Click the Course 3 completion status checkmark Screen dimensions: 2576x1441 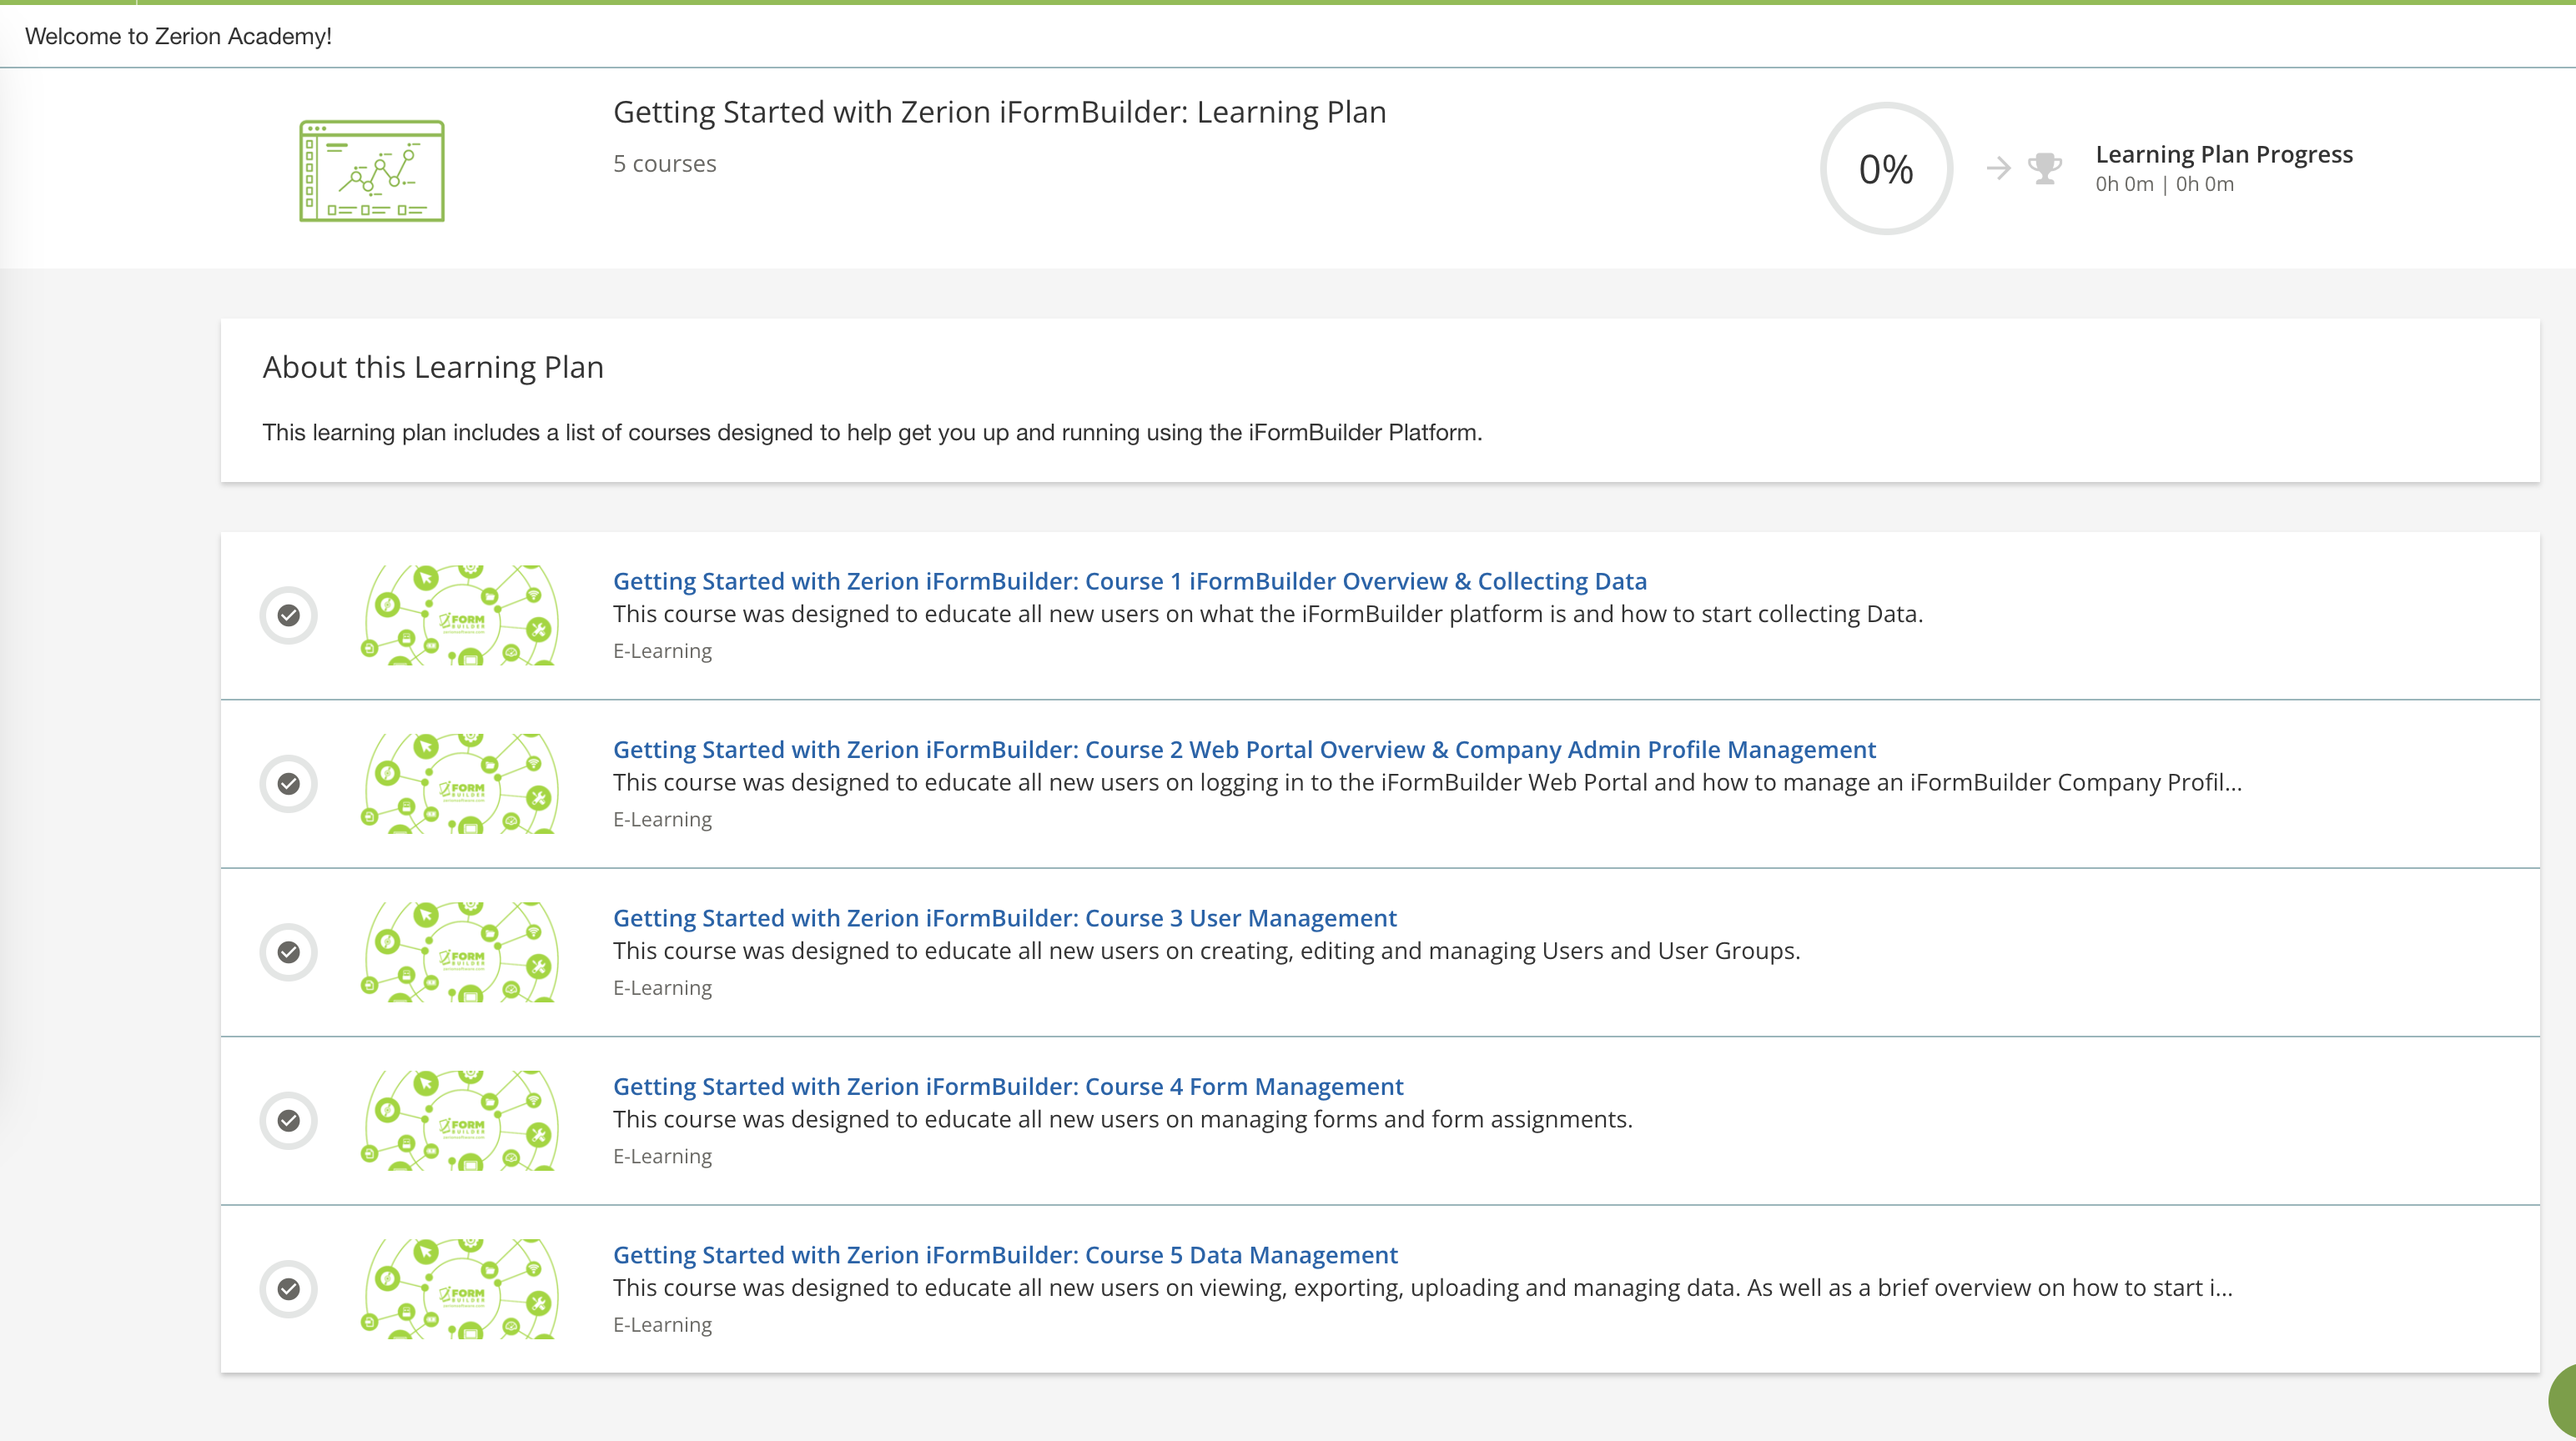coord(289,952)
